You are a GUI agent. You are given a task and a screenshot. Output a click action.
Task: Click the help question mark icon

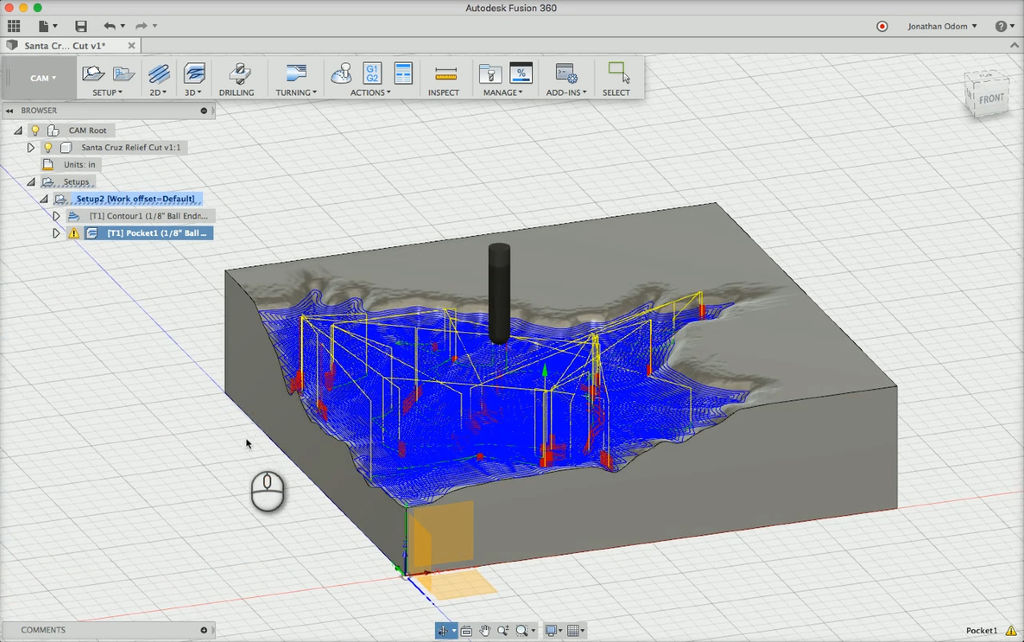pos(1000,26)
